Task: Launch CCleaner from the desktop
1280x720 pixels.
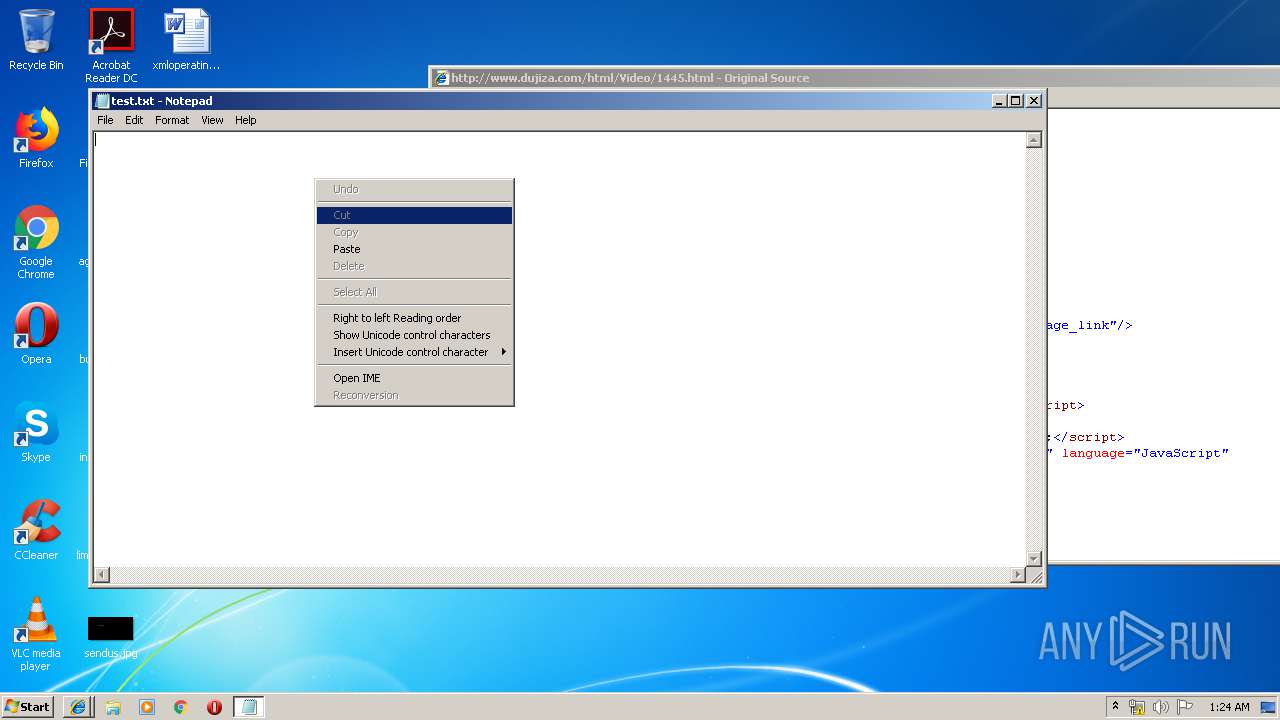Action: pos(36,530)
